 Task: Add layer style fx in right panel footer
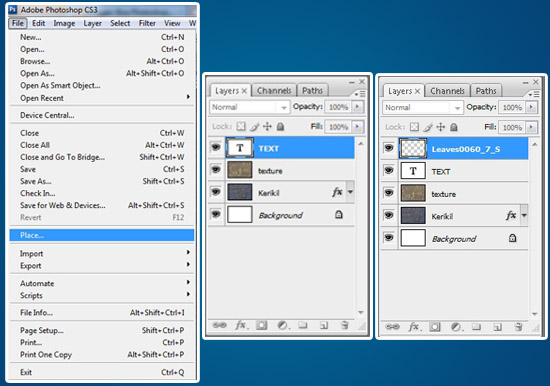coord(414,327)
